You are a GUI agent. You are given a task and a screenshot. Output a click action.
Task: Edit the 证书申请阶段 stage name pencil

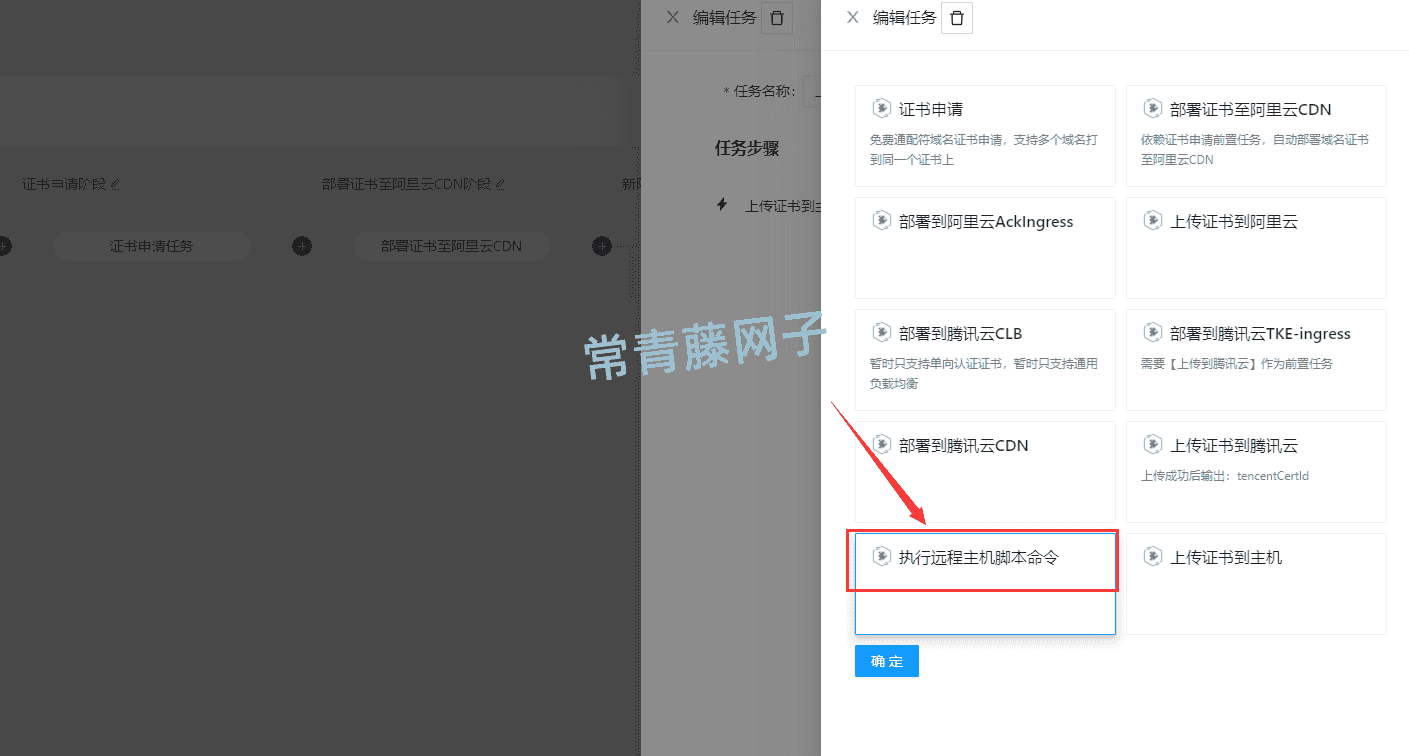point(115,185)
